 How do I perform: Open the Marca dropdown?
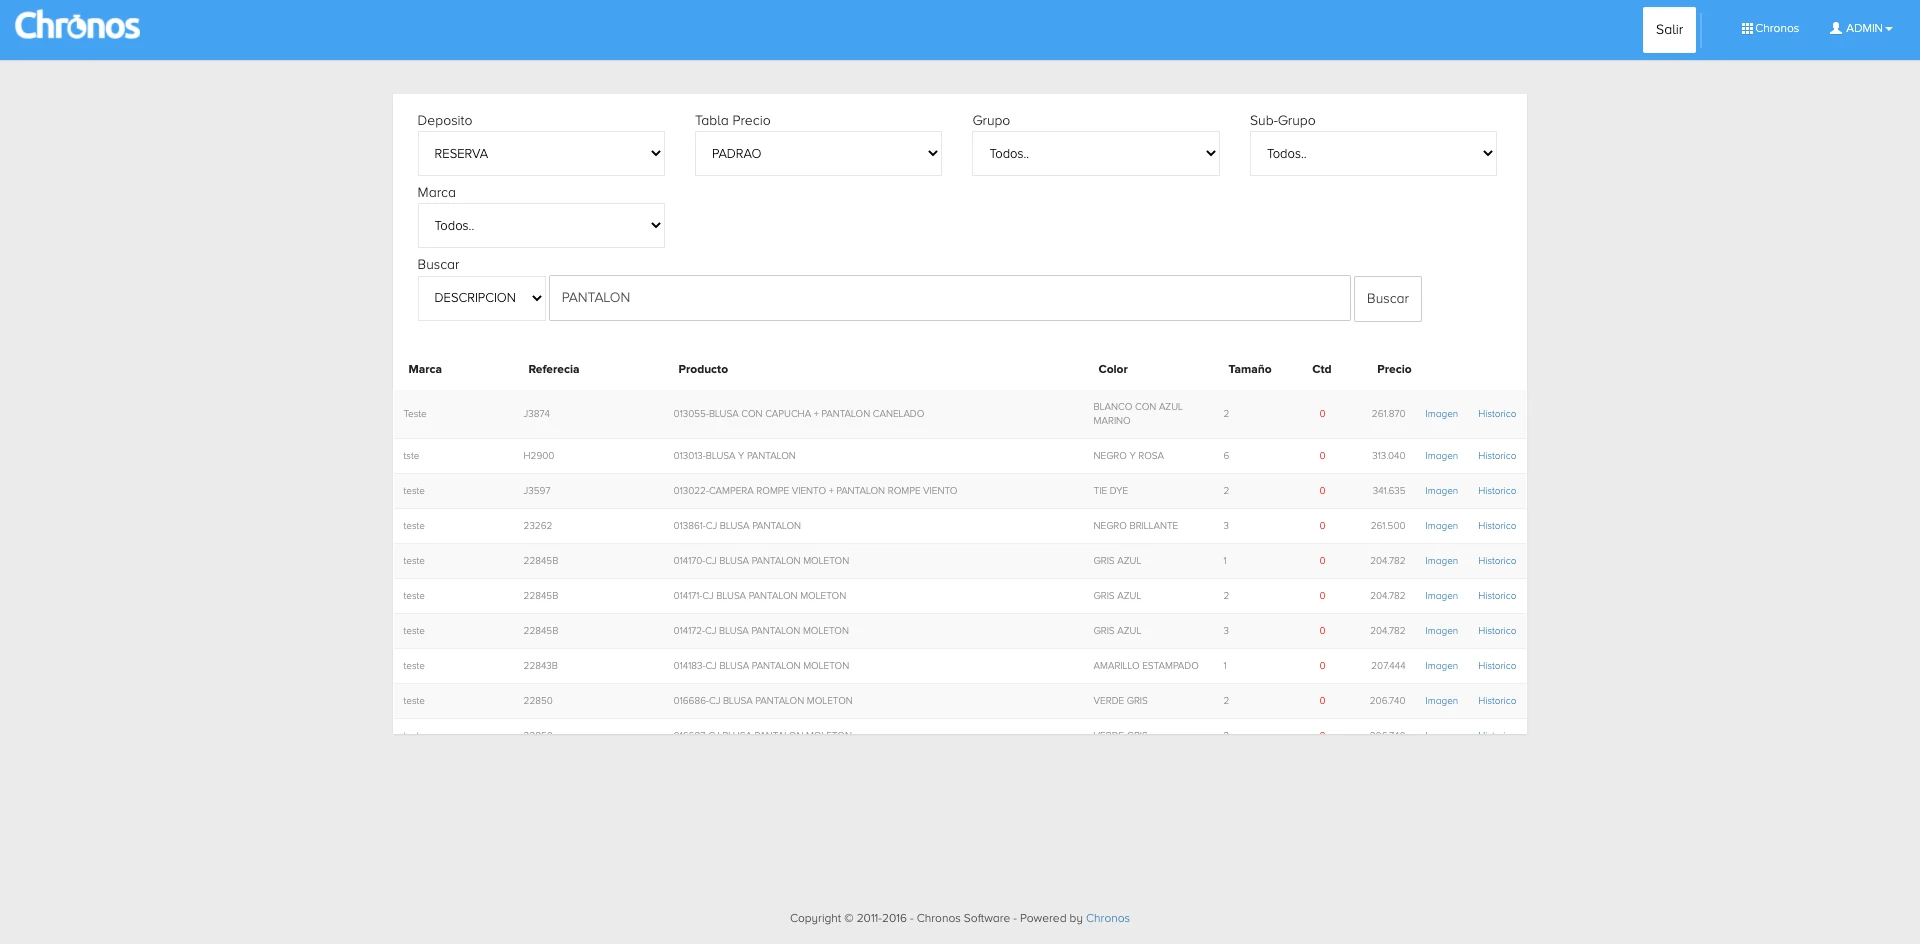[541, 226]
